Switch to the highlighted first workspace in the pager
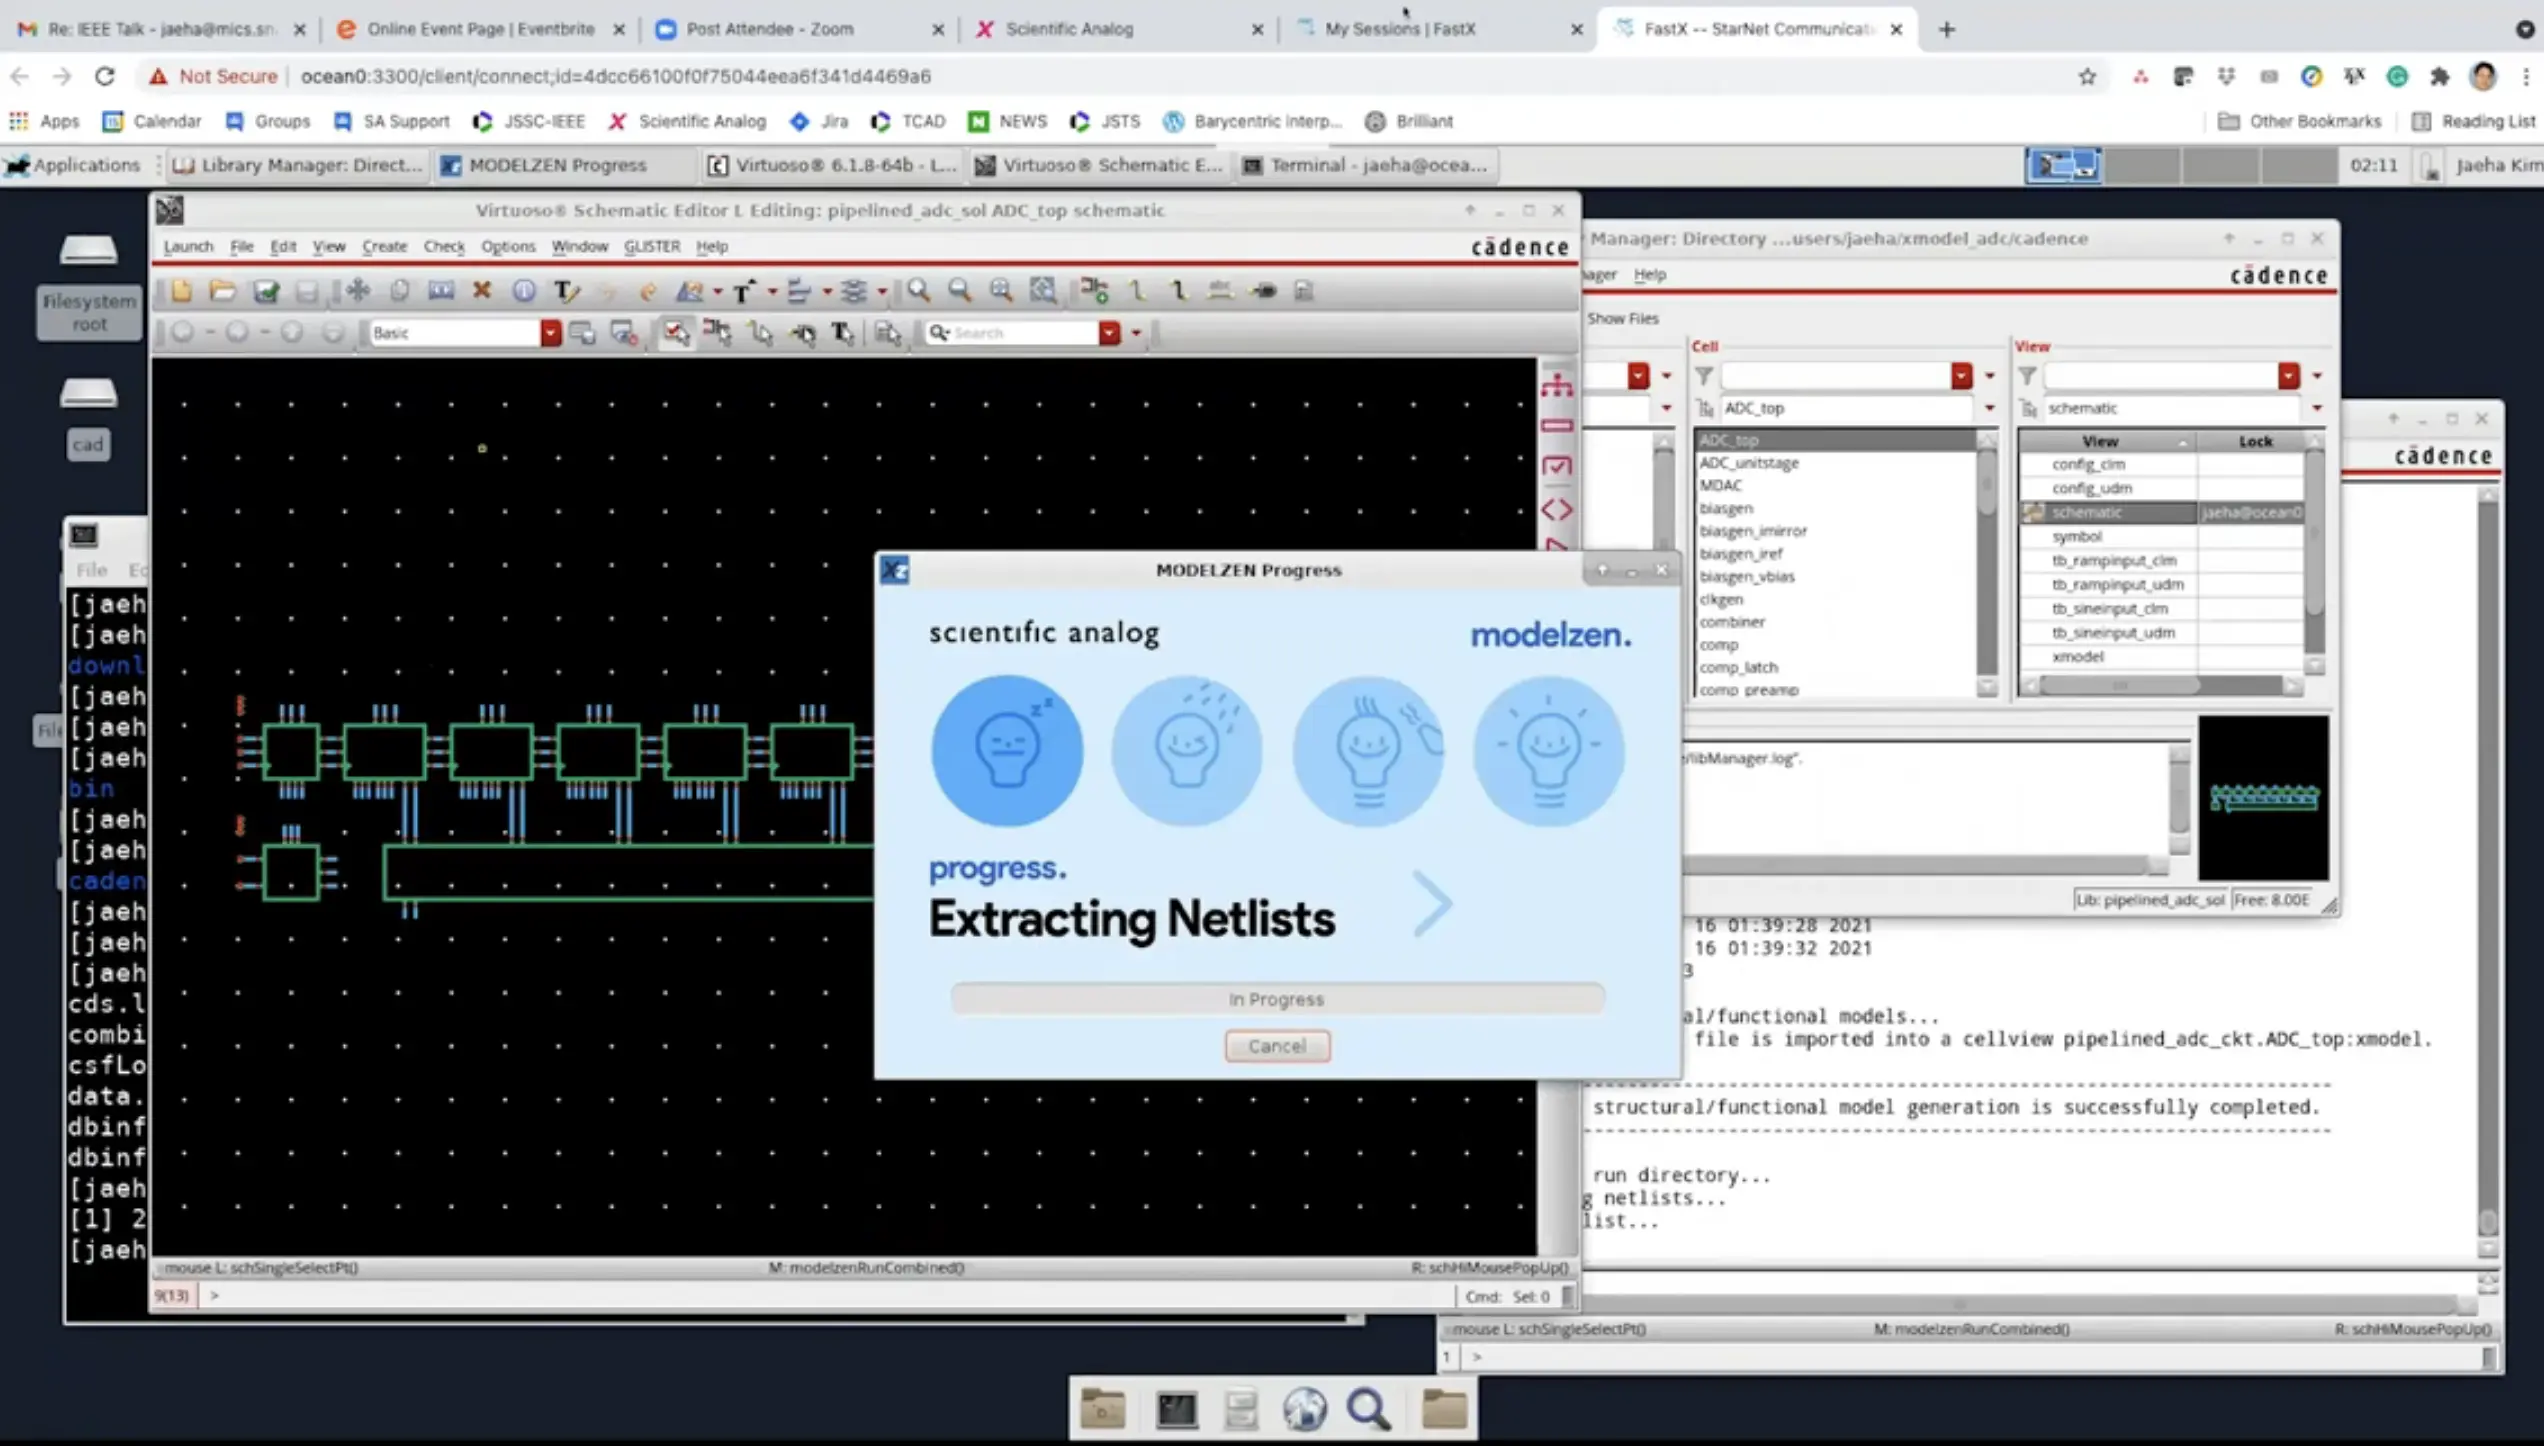 2063,165
